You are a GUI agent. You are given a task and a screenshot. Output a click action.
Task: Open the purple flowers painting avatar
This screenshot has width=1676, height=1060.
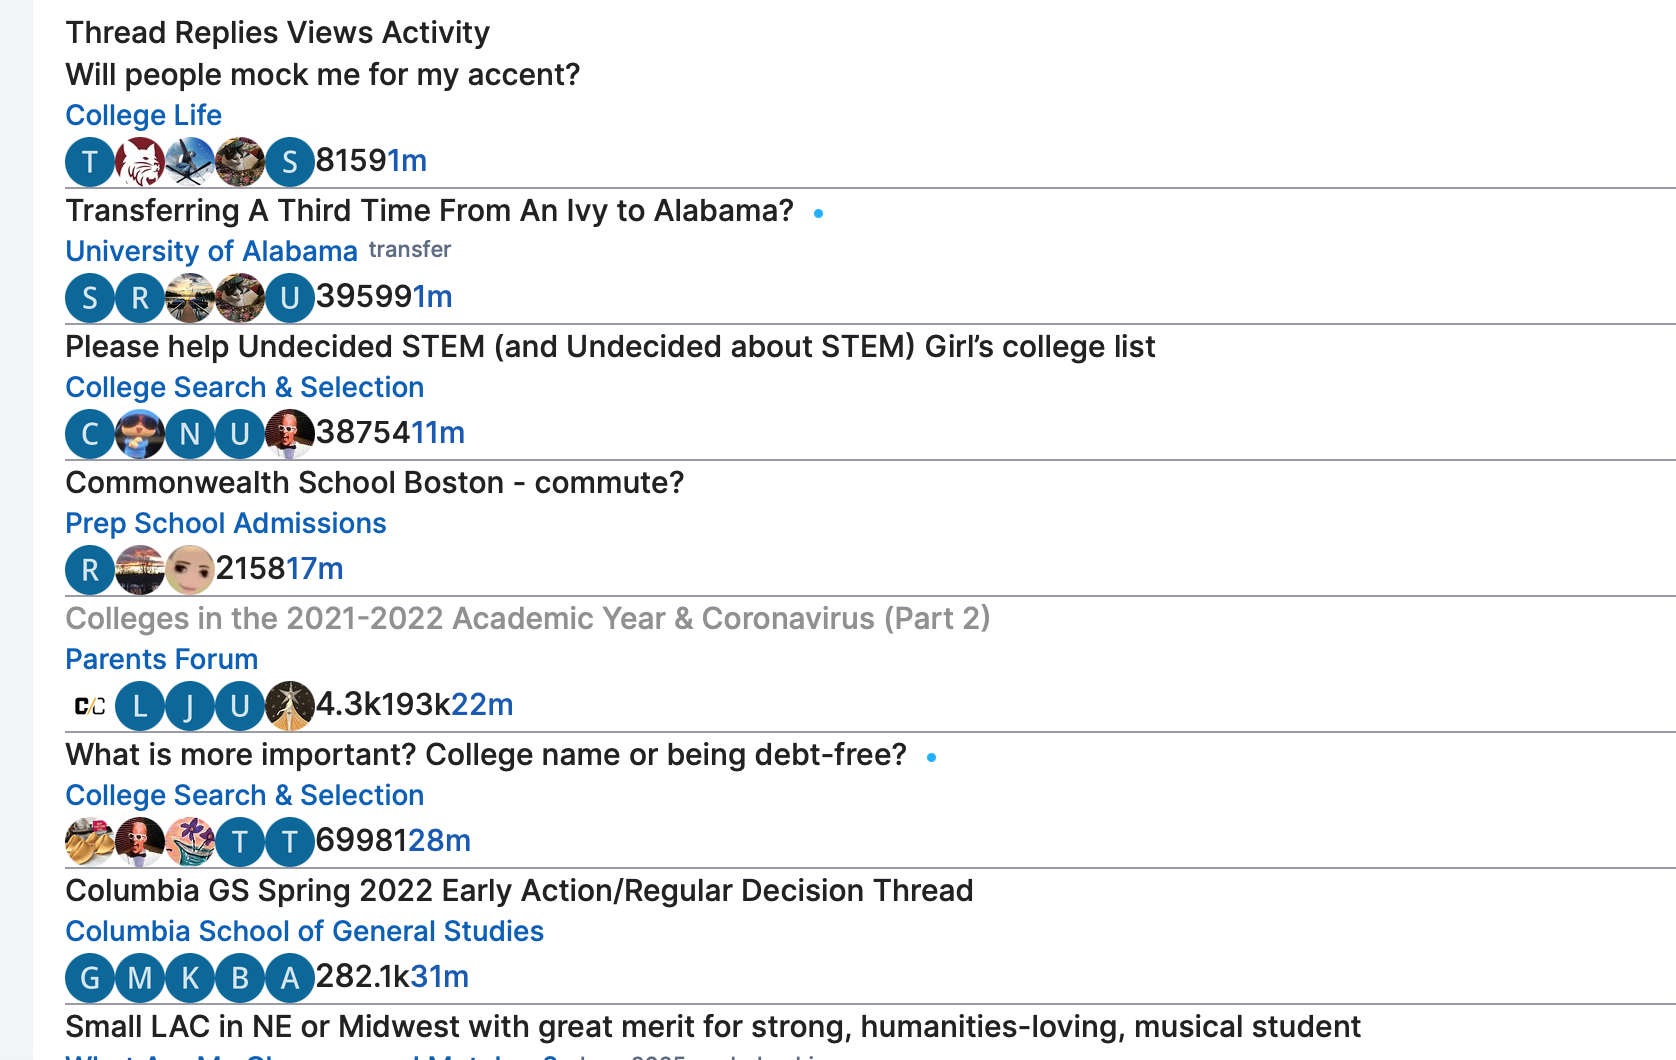pos(190,841)
